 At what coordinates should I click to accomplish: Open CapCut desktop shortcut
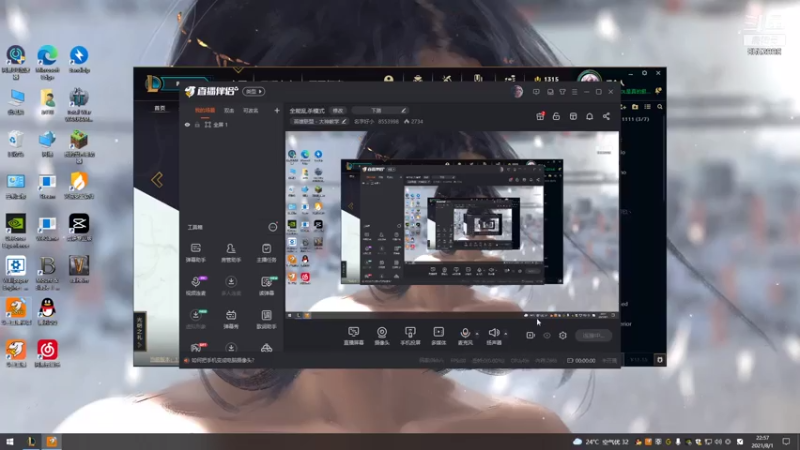coord(79,228)
